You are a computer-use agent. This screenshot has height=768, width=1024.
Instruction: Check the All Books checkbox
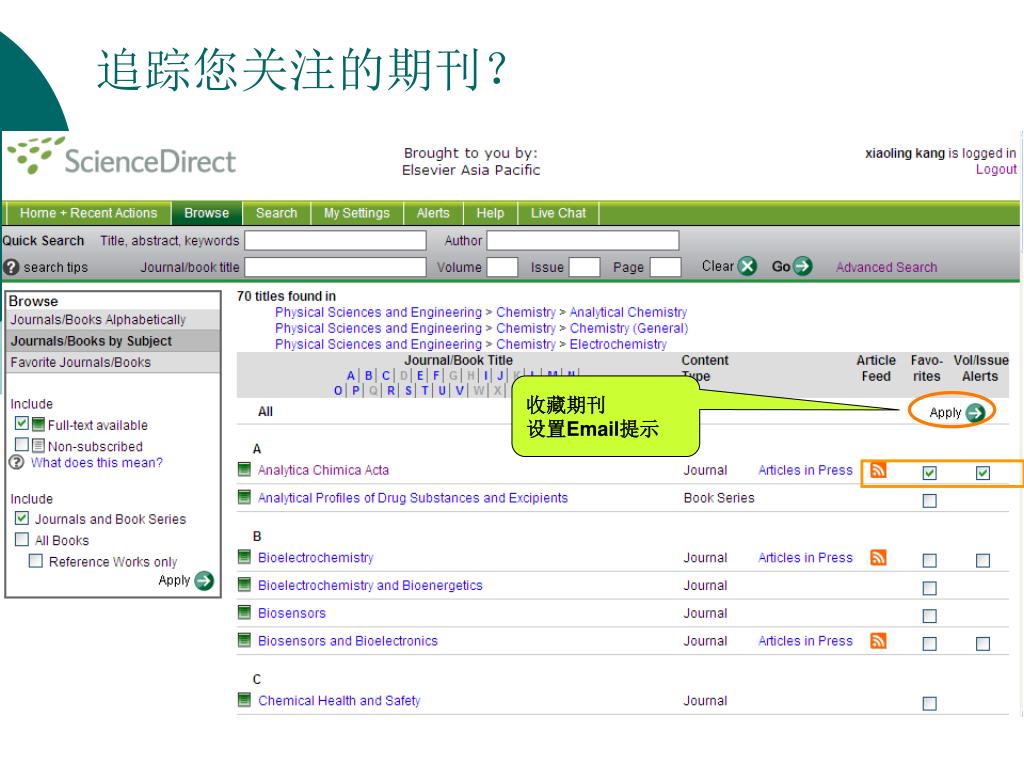[22, 539]
